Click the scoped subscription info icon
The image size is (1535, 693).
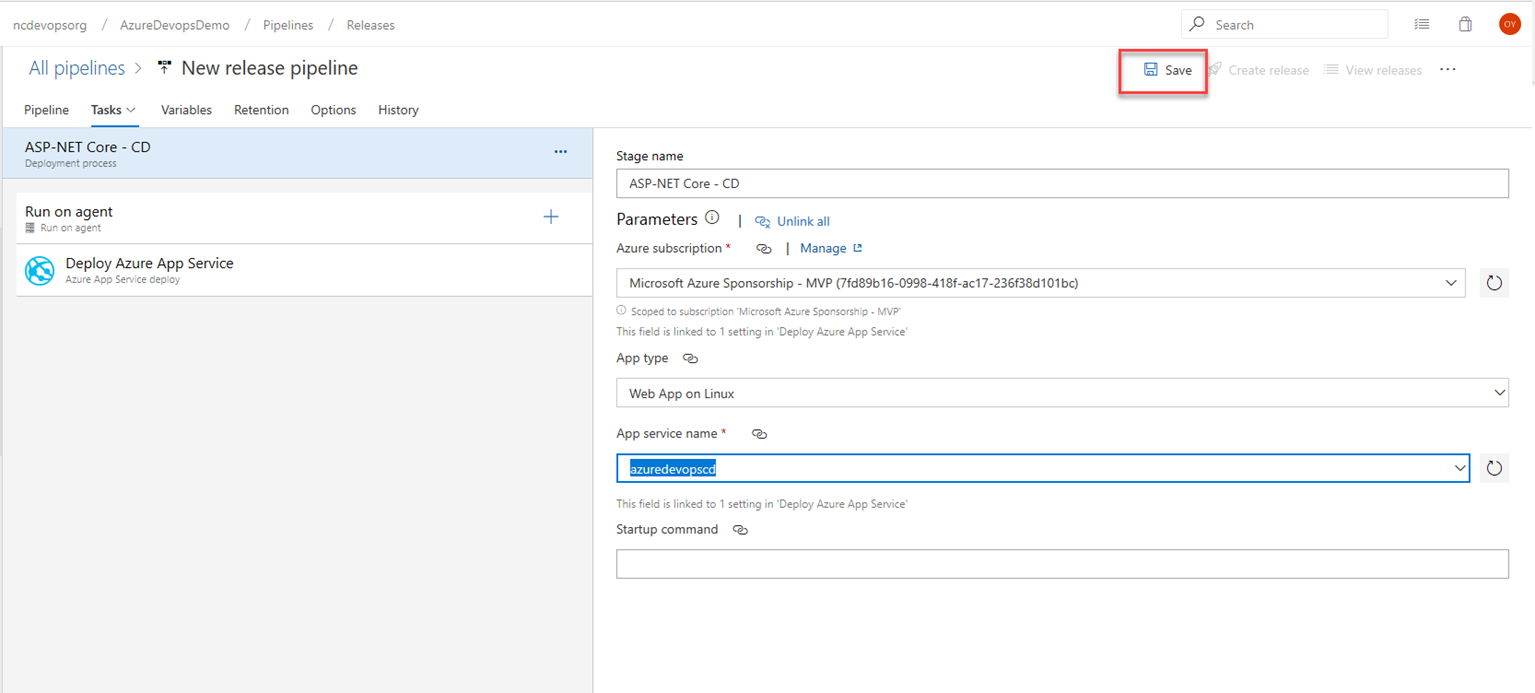pyautogui.click(x=621, y=311)
